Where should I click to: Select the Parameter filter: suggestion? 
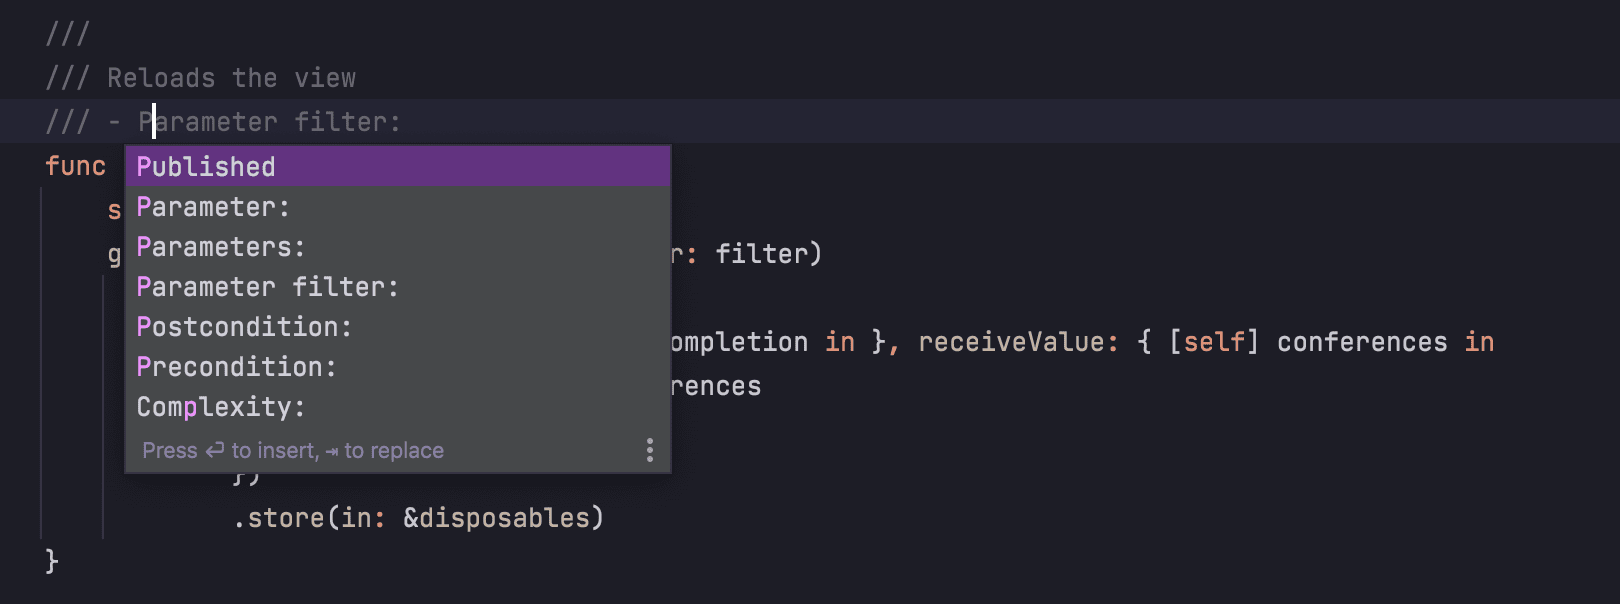(267, 287)
